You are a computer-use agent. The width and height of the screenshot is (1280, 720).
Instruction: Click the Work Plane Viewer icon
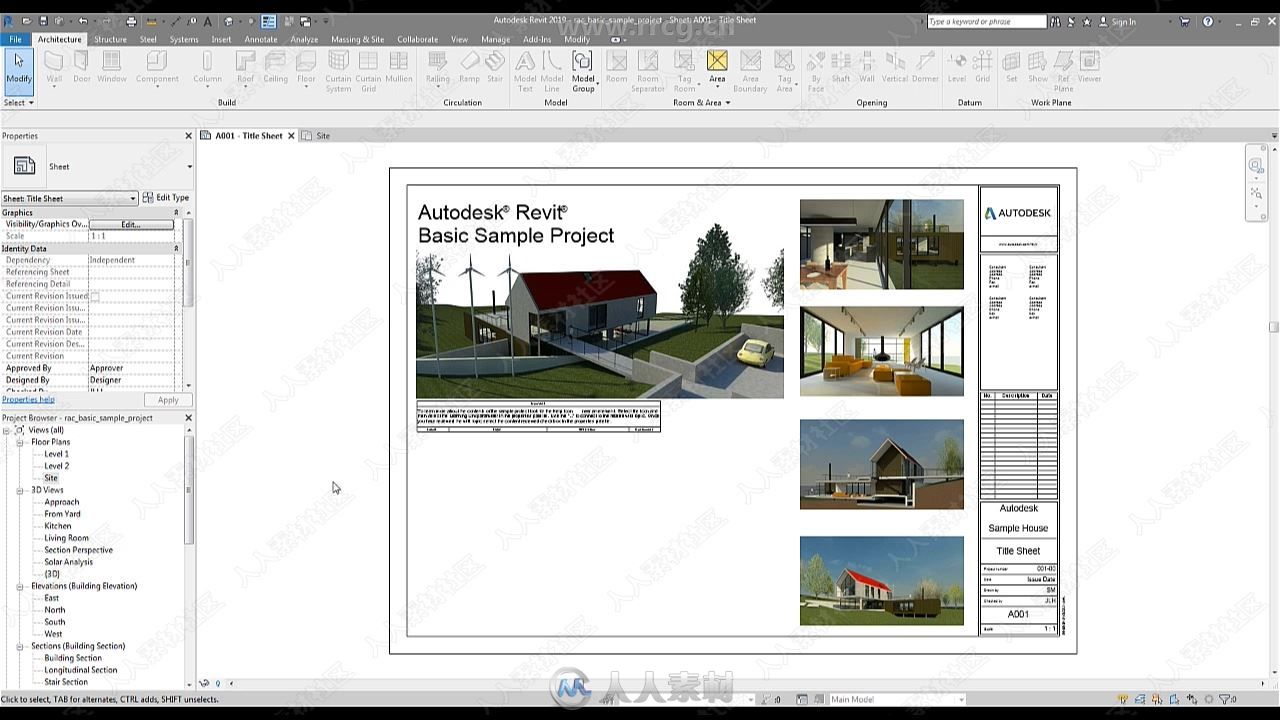[x=1089, y=63]
